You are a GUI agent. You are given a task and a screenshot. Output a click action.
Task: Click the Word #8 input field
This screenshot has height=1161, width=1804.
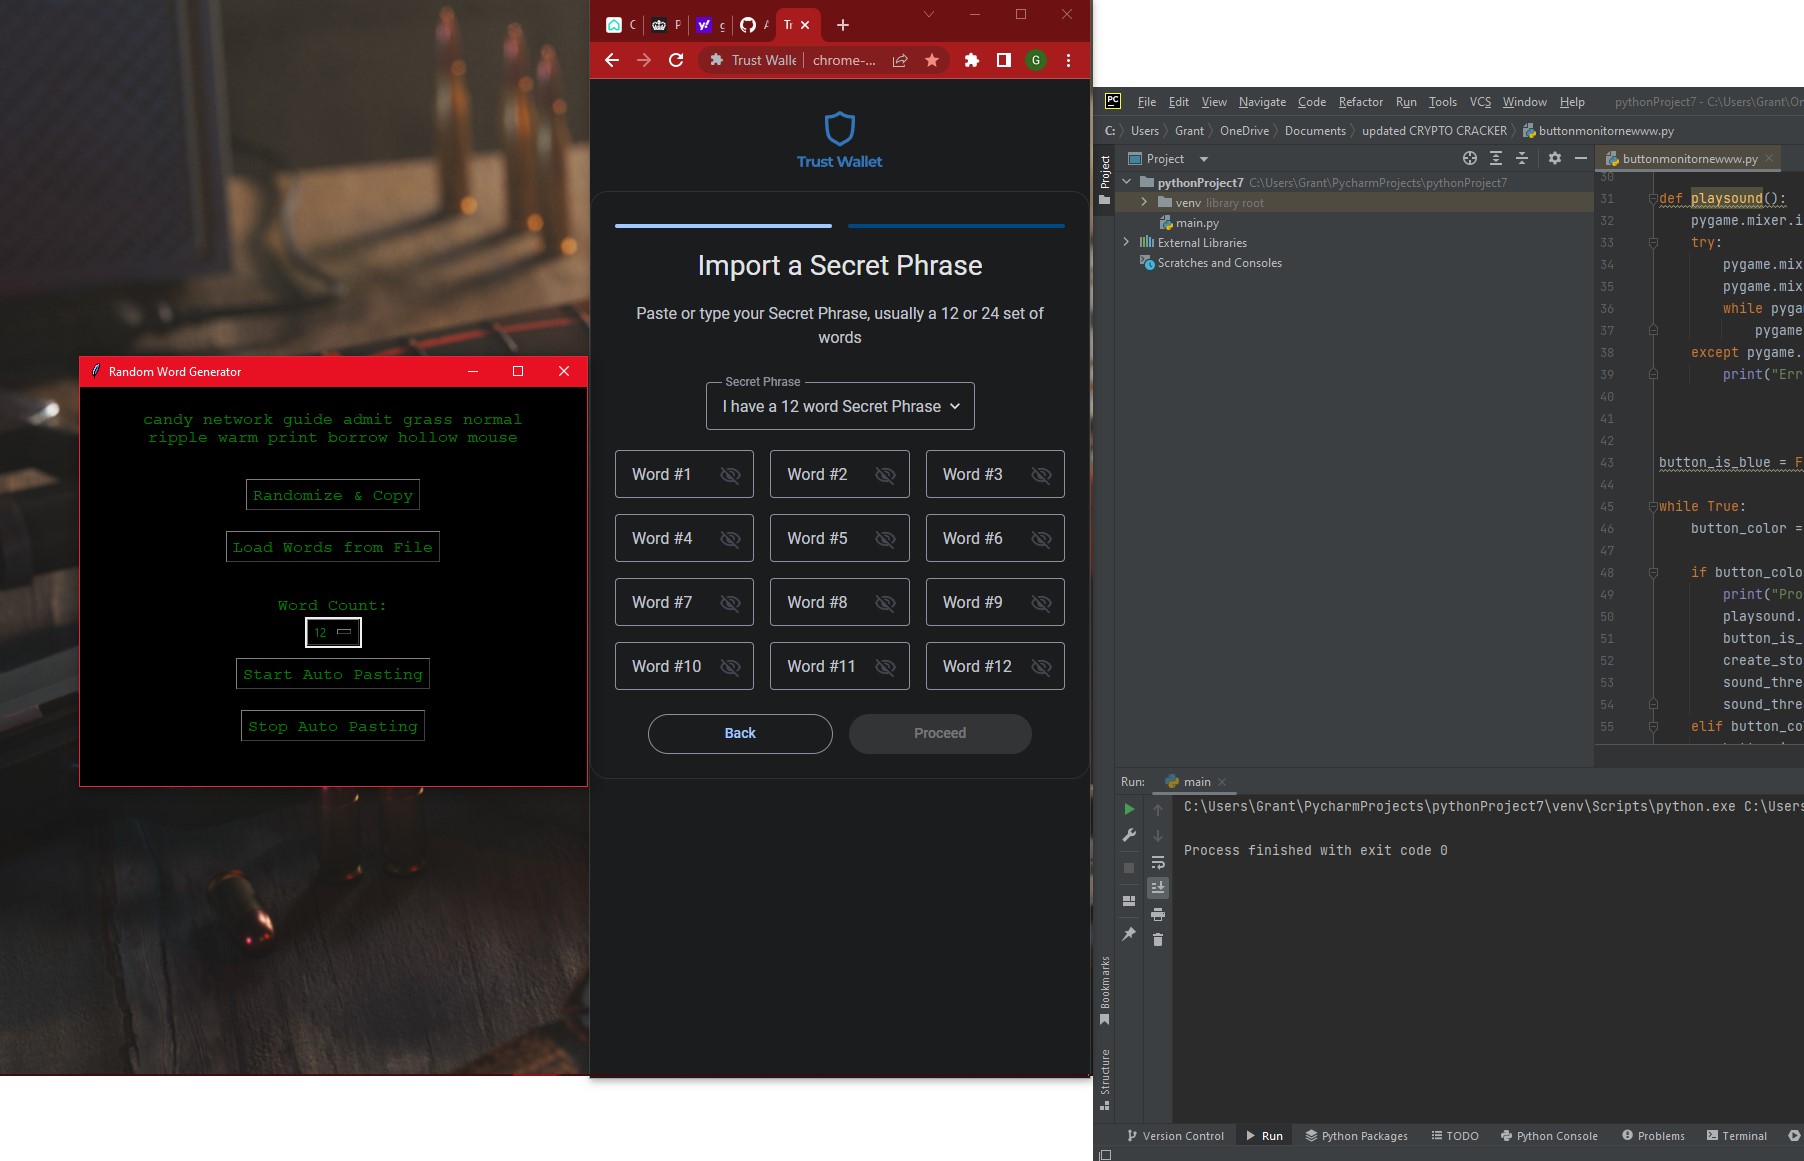[820, 603]
